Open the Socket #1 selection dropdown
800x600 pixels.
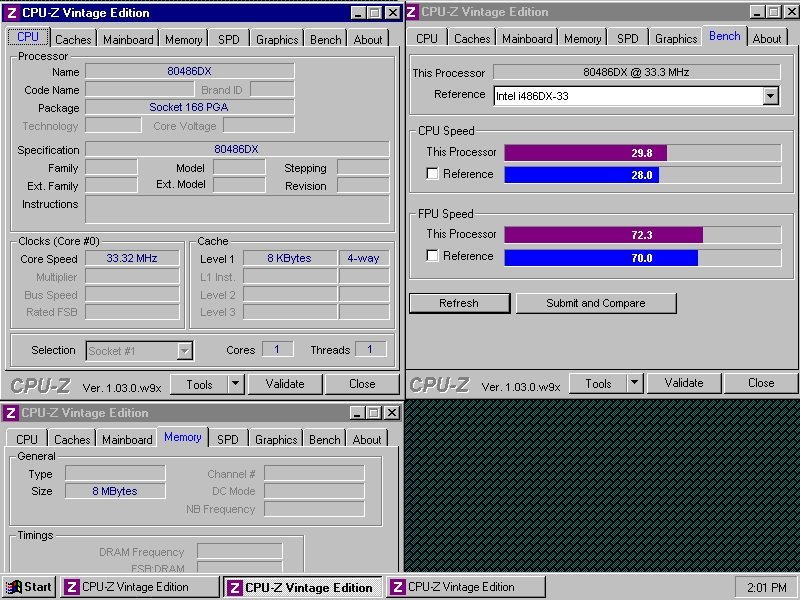click(185, 351)
